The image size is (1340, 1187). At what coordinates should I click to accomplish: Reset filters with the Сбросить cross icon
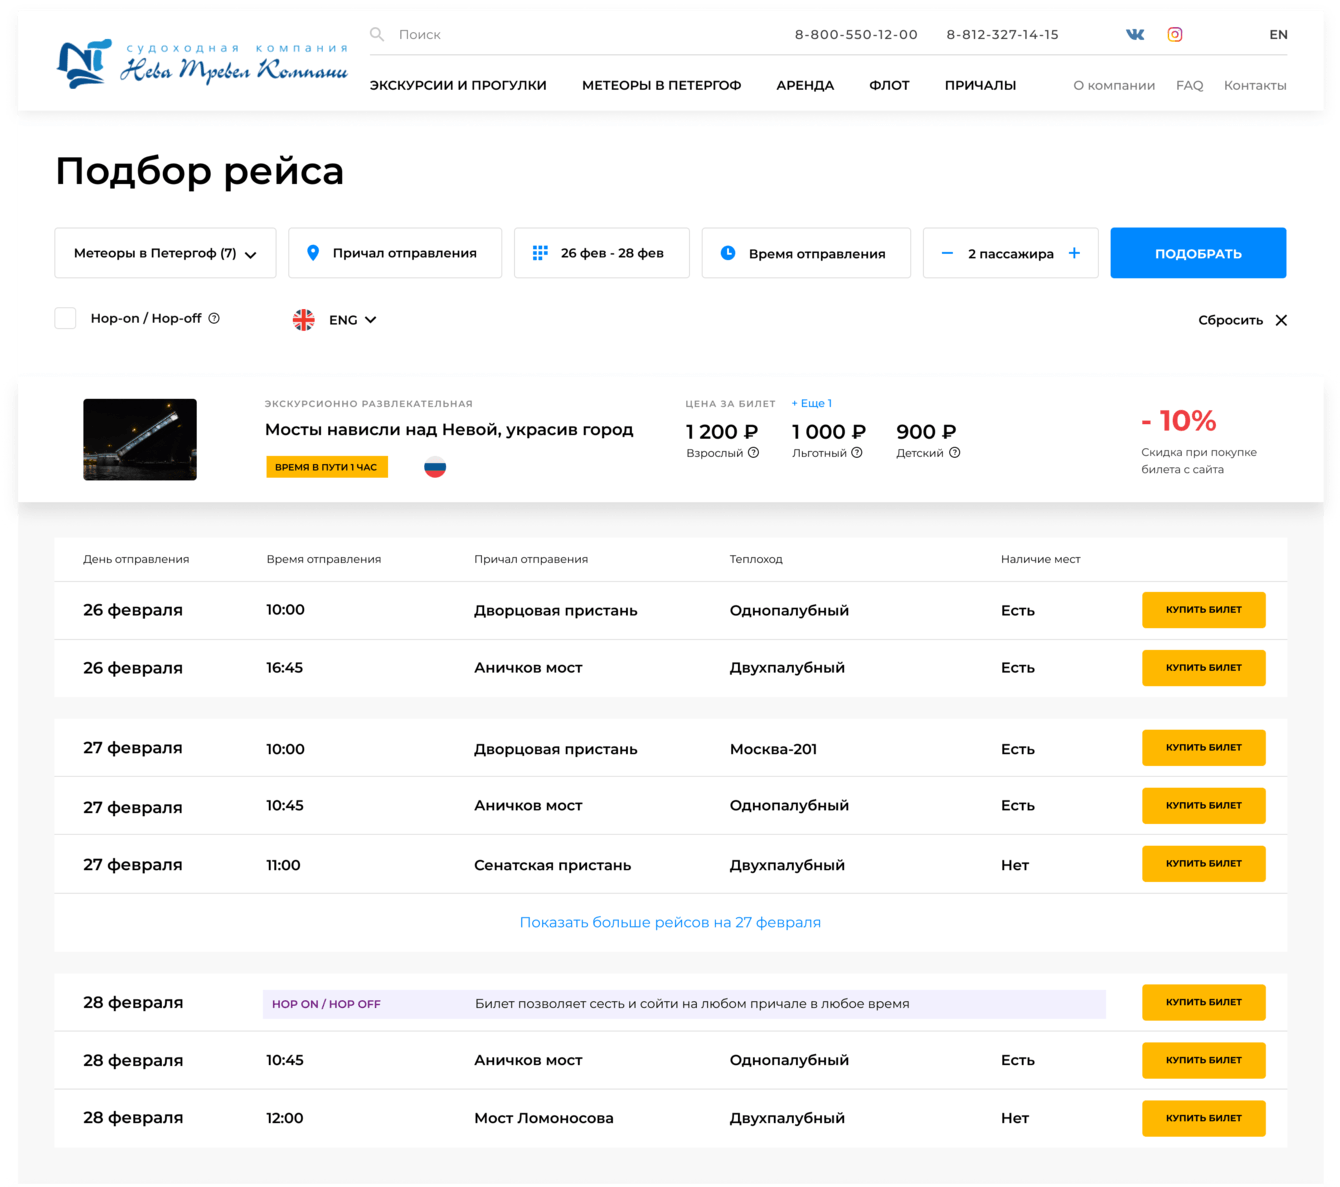pos(1281,320)
